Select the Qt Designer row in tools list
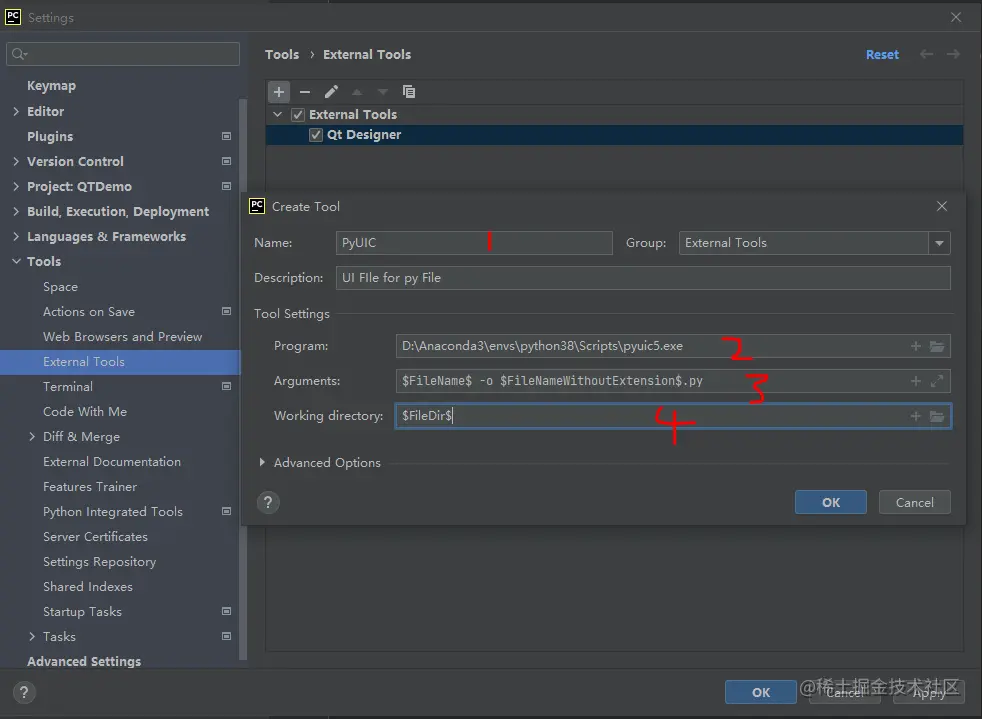 coord(614,135)
